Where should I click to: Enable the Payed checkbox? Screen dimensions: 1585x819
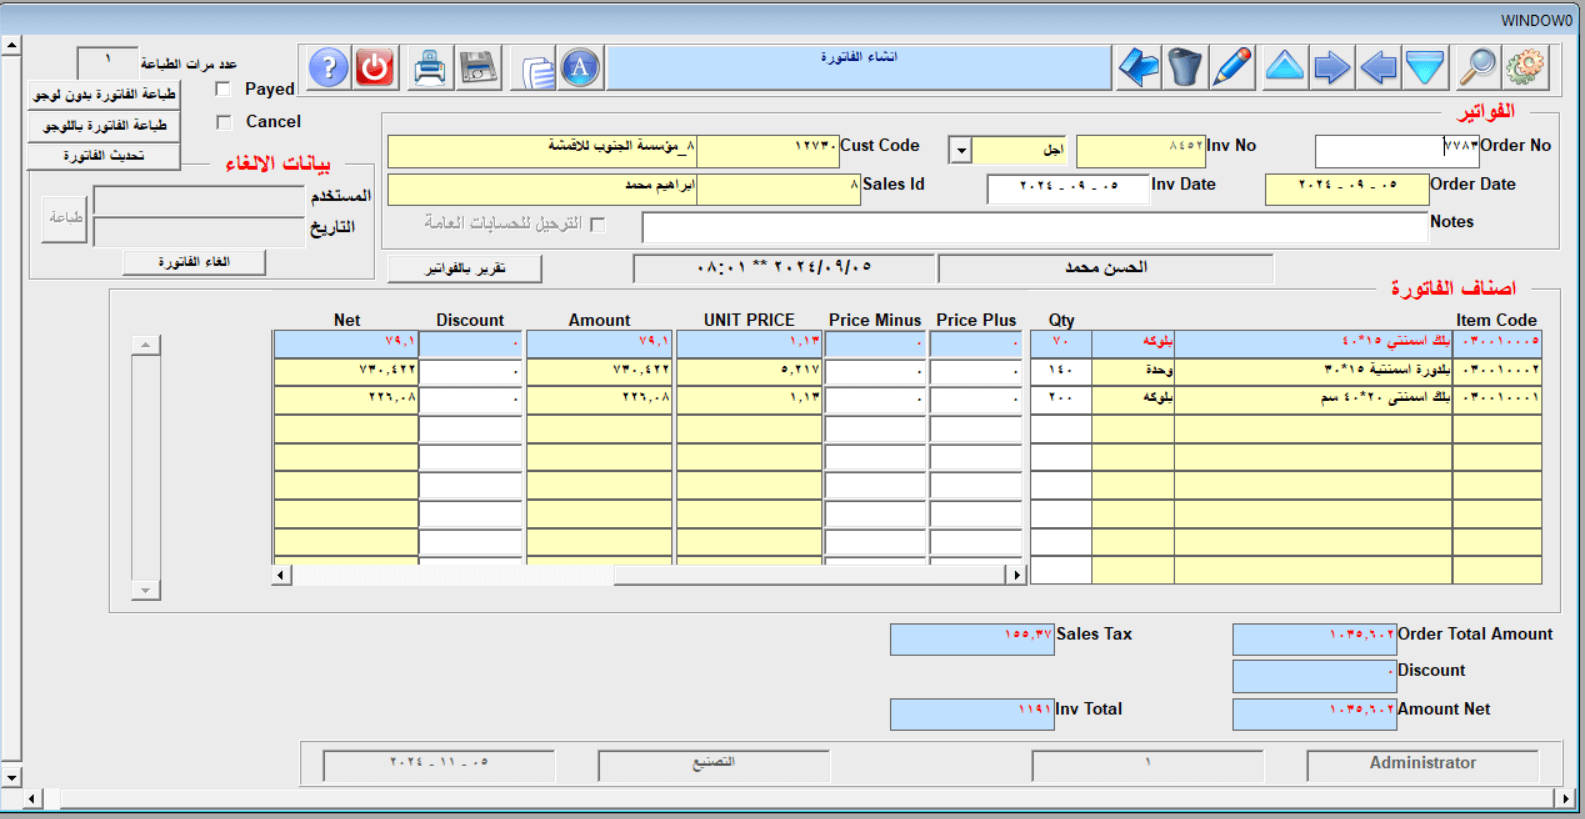pos(223,89)
